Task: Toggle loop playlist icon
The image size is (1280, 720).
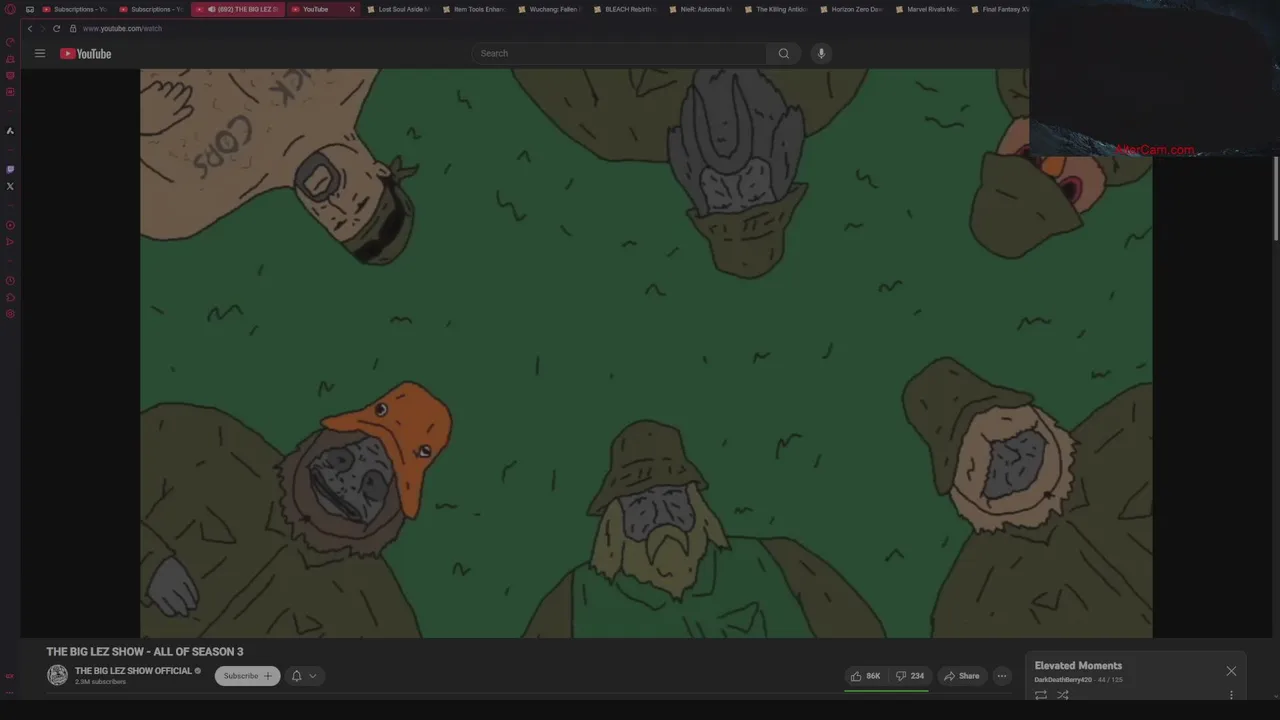Action: 1041,695
